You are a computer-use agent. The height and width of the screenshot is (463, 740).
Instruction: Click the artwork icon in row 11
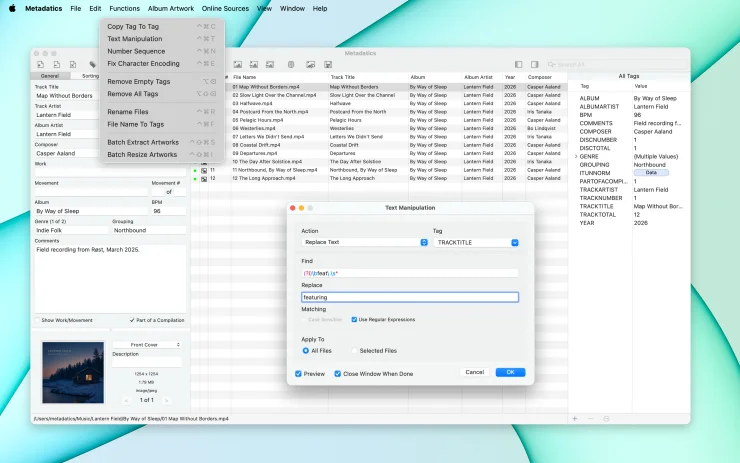click(204, 170)
